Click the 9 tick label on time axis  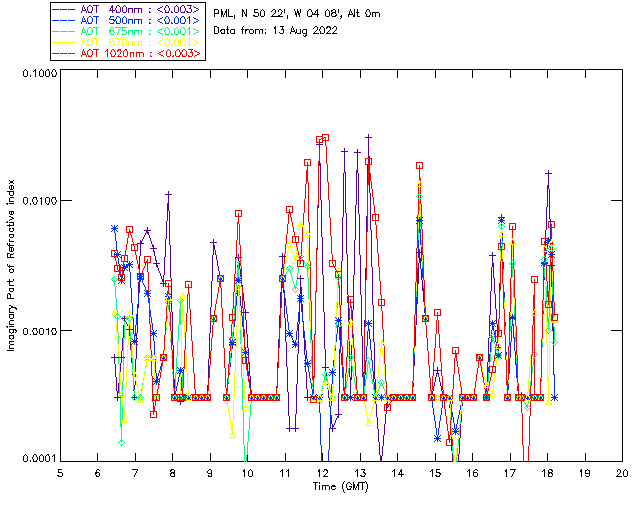tap(210, 472)
